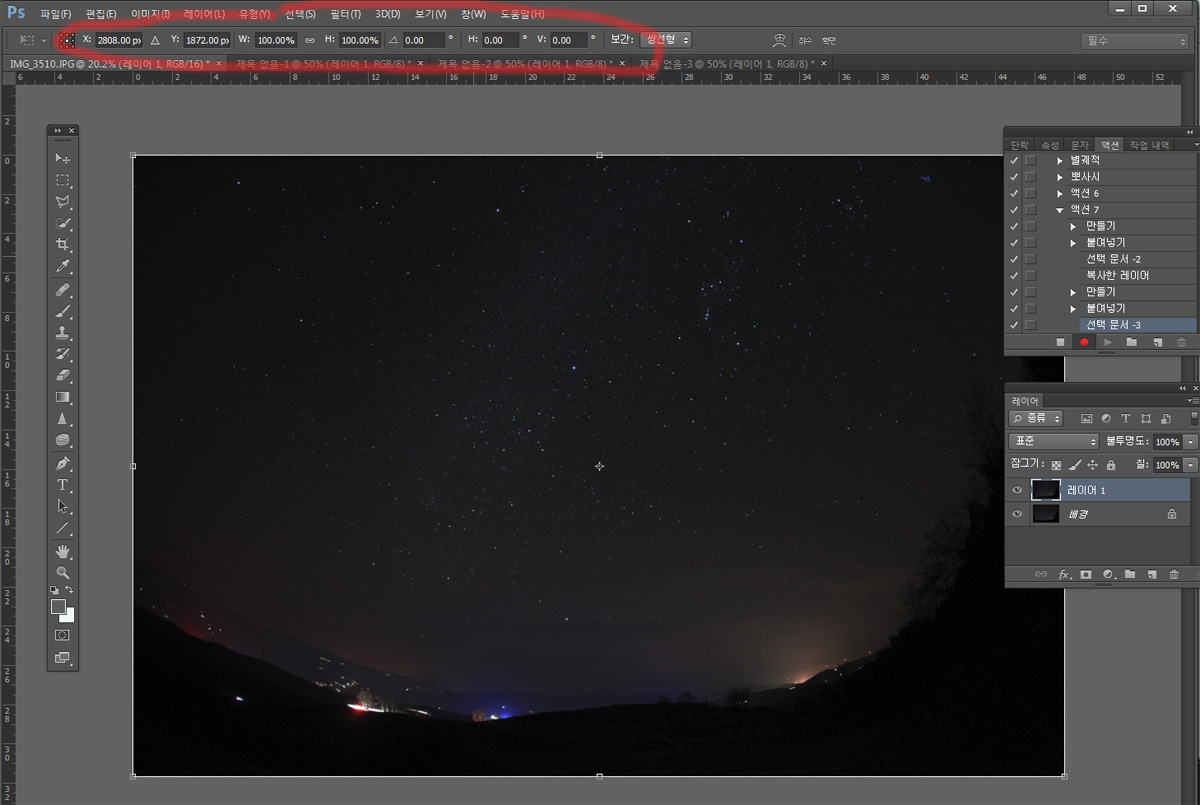
Task: Enable lock transparent pixels
Action: tap(1056, 465)
